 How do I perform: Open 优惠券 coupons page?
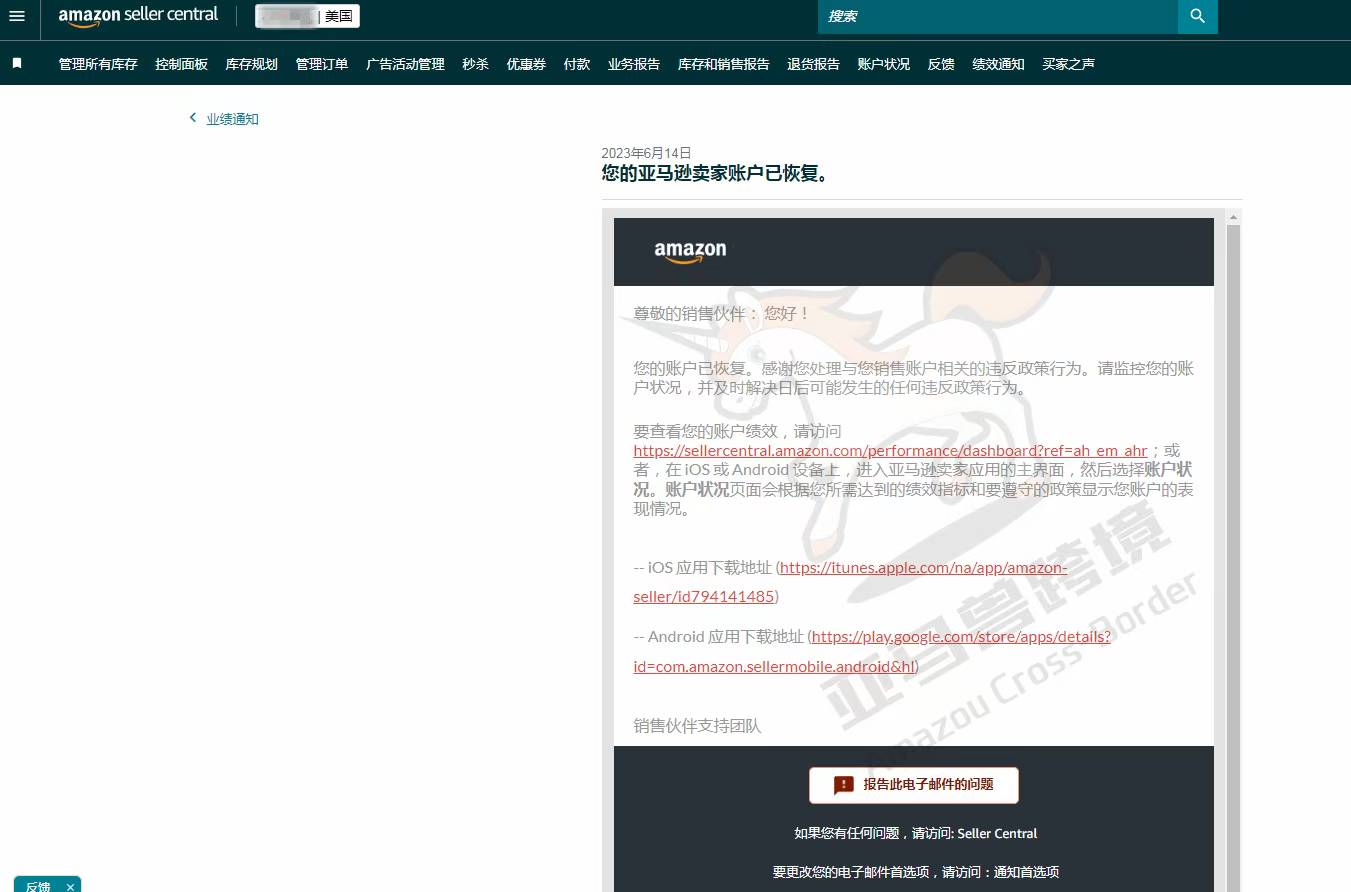coord(526,64)
